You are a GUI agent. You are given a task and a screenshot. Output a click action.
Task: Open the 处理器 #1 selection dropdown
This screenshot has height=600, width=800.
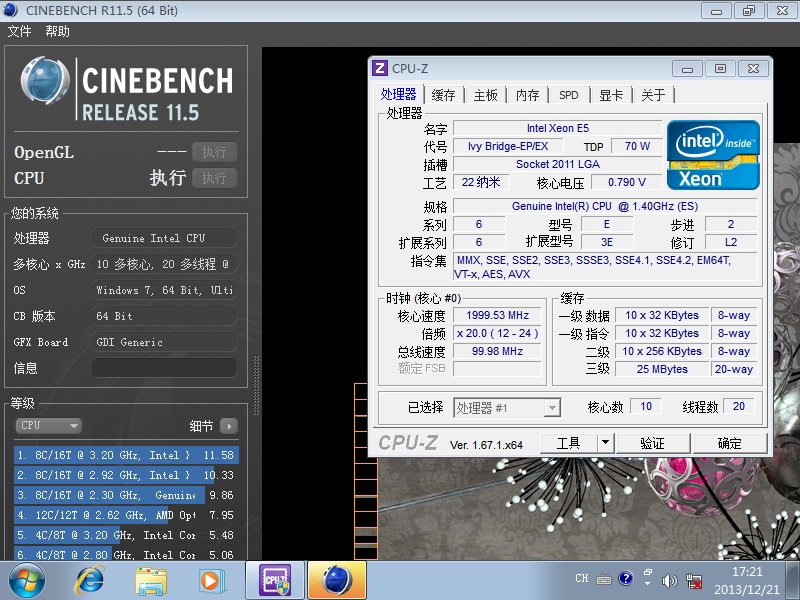(x=507, y=408)
